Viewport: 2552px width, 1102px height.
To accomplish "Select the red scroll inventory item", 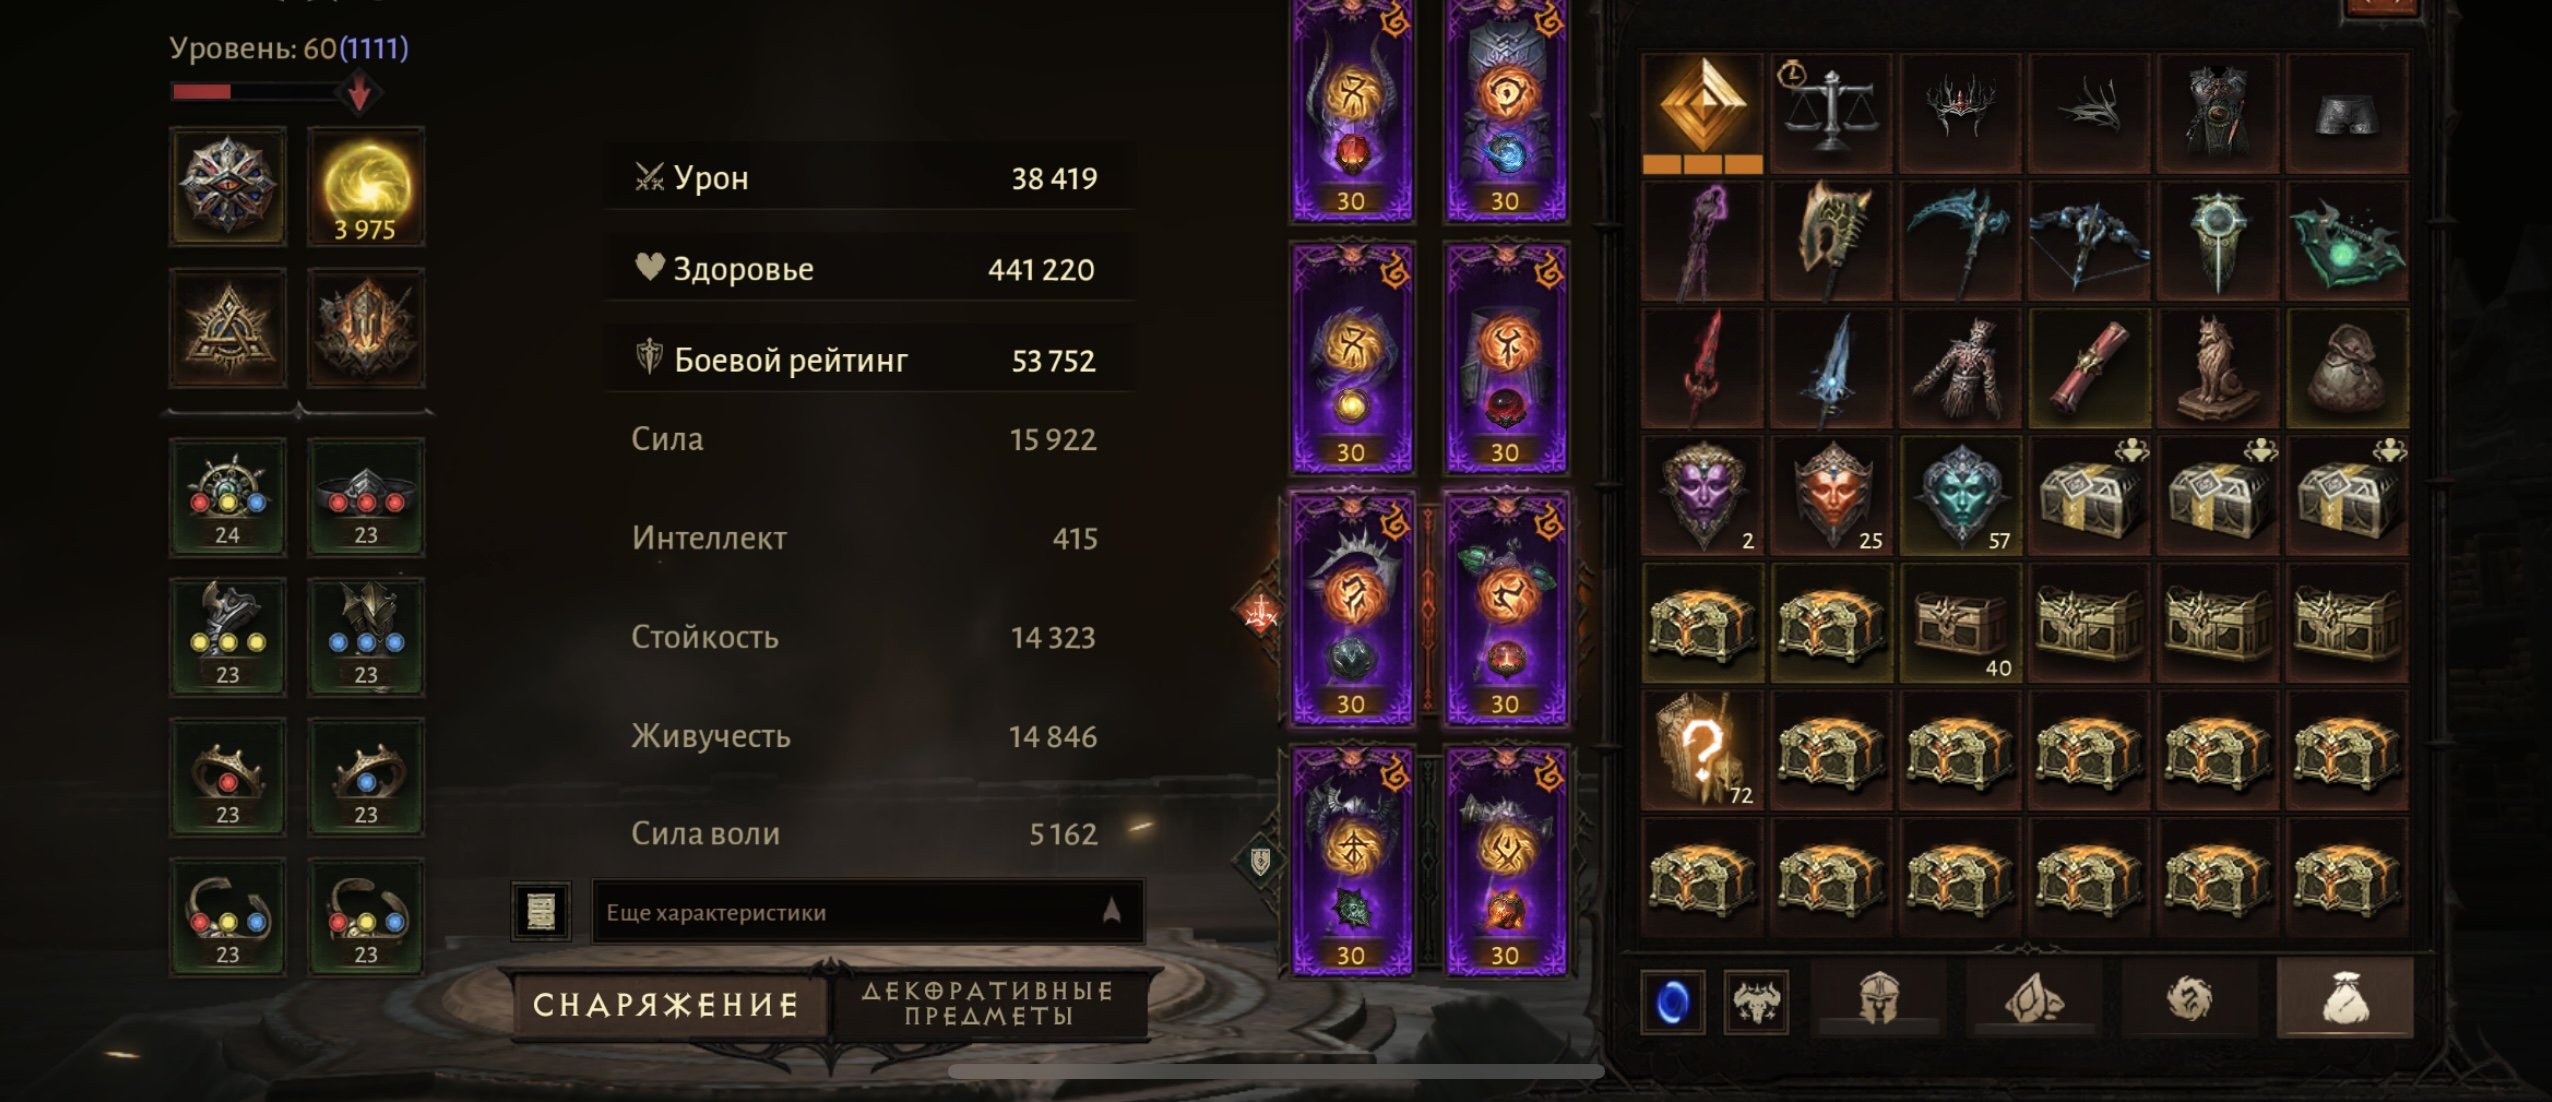I will tap(2089, 369).
